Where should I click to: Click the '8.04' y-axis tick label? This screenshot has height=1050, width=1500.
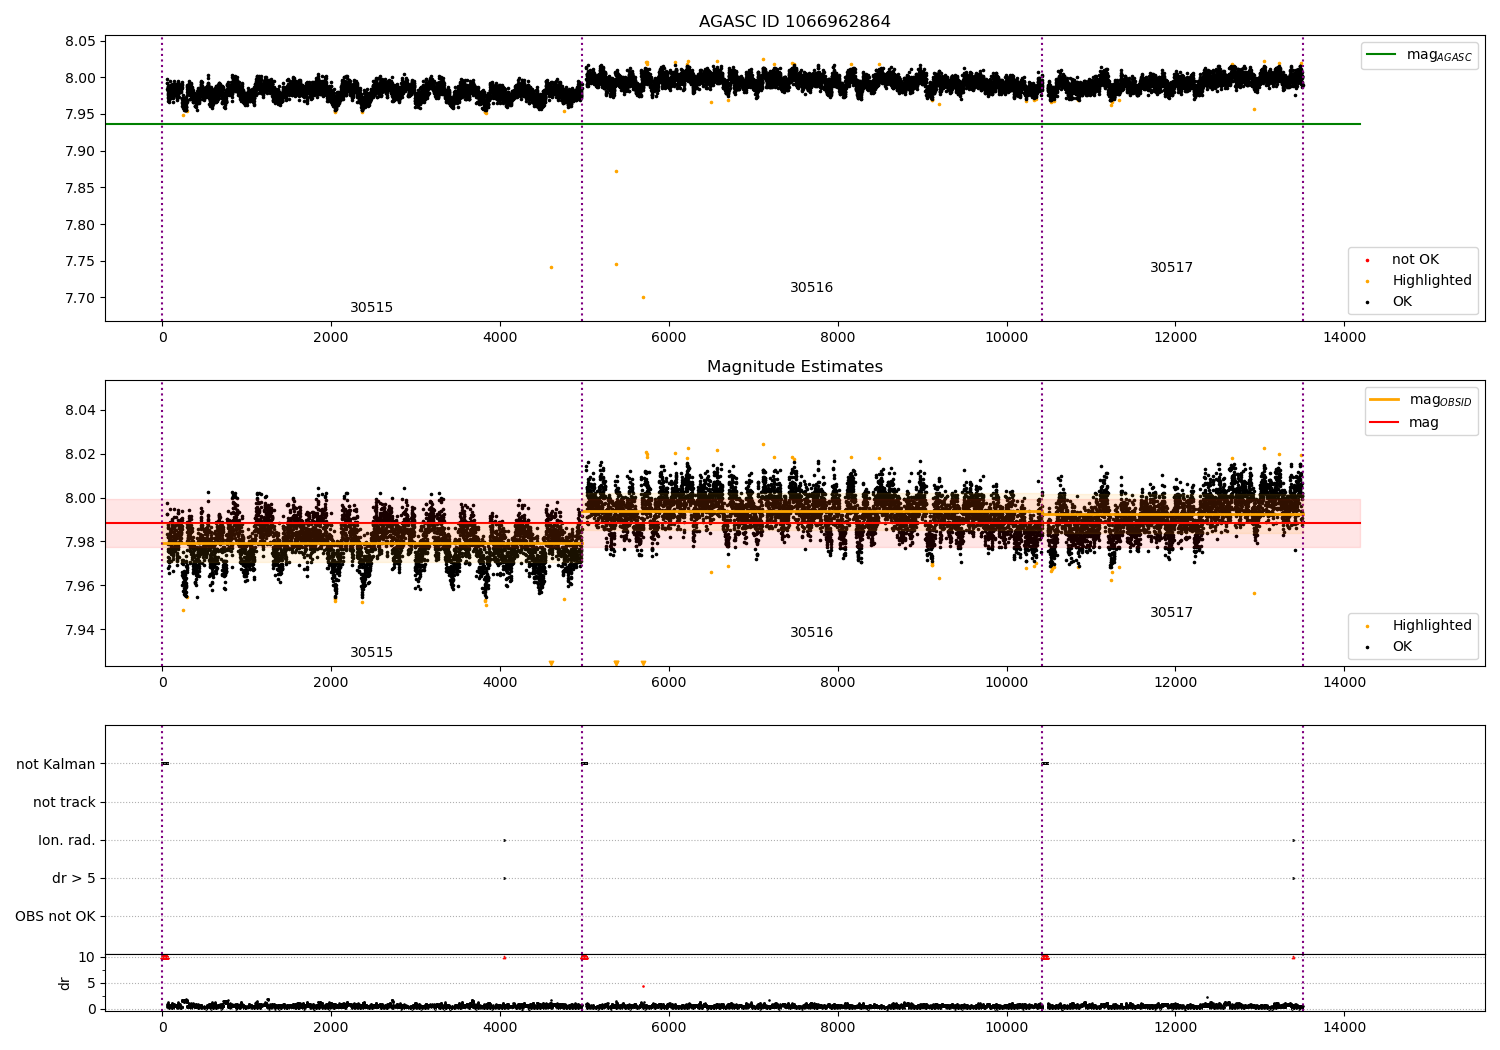80,411
